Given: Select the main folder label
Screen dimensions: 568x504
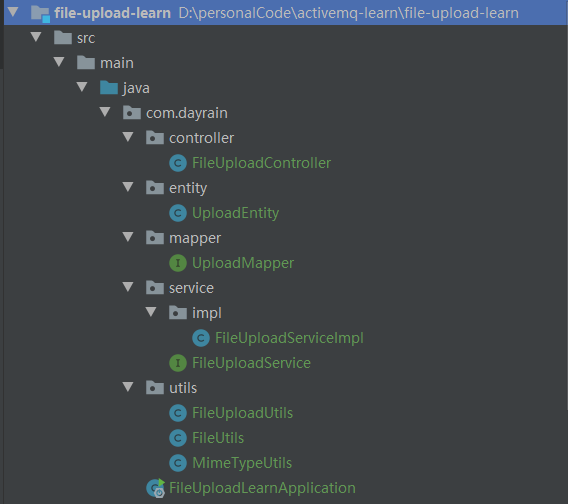Looking at the screenshot, I should pos(117,63).
